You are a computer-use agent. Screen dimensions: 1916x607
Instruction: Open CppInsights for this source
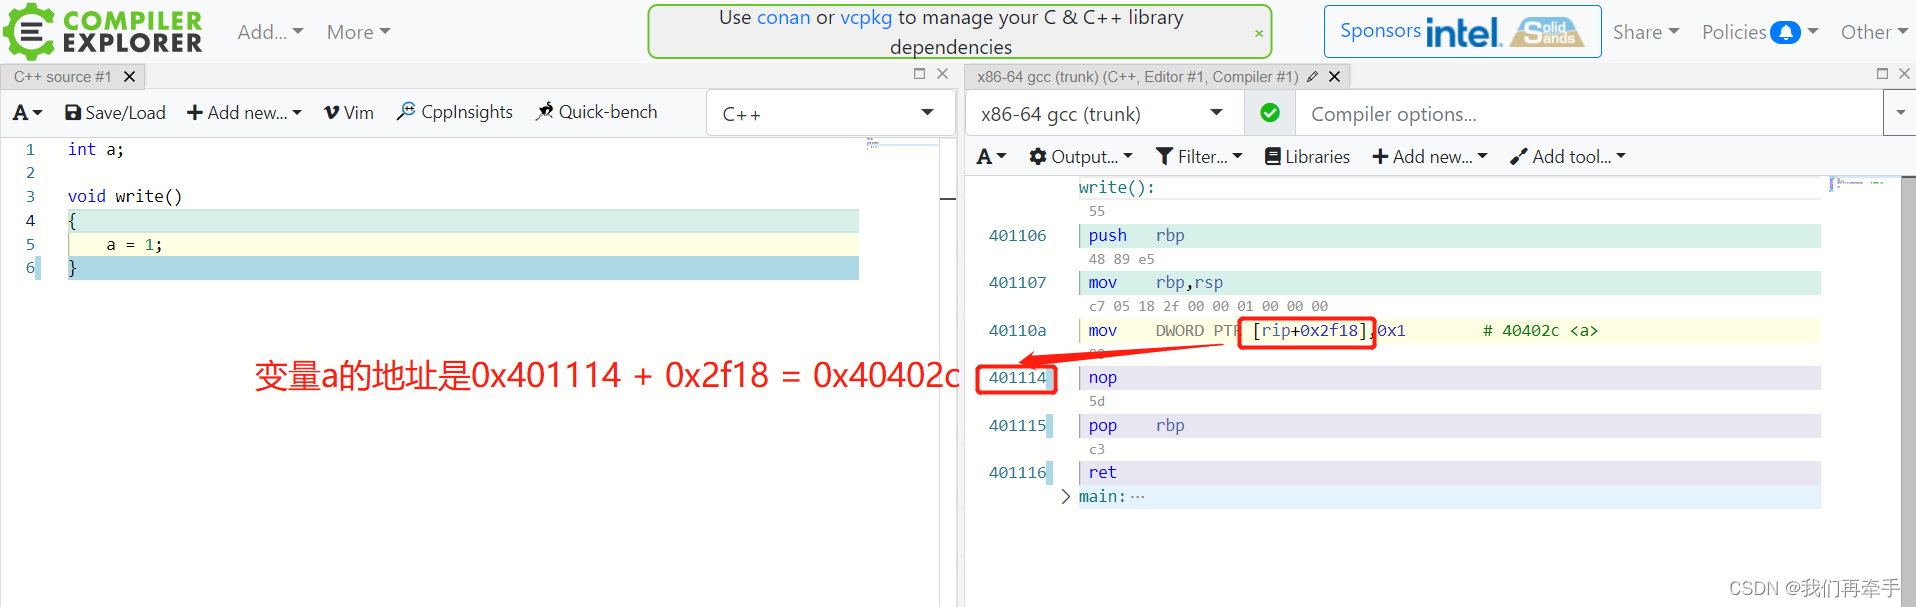click(x=455, y=112)
